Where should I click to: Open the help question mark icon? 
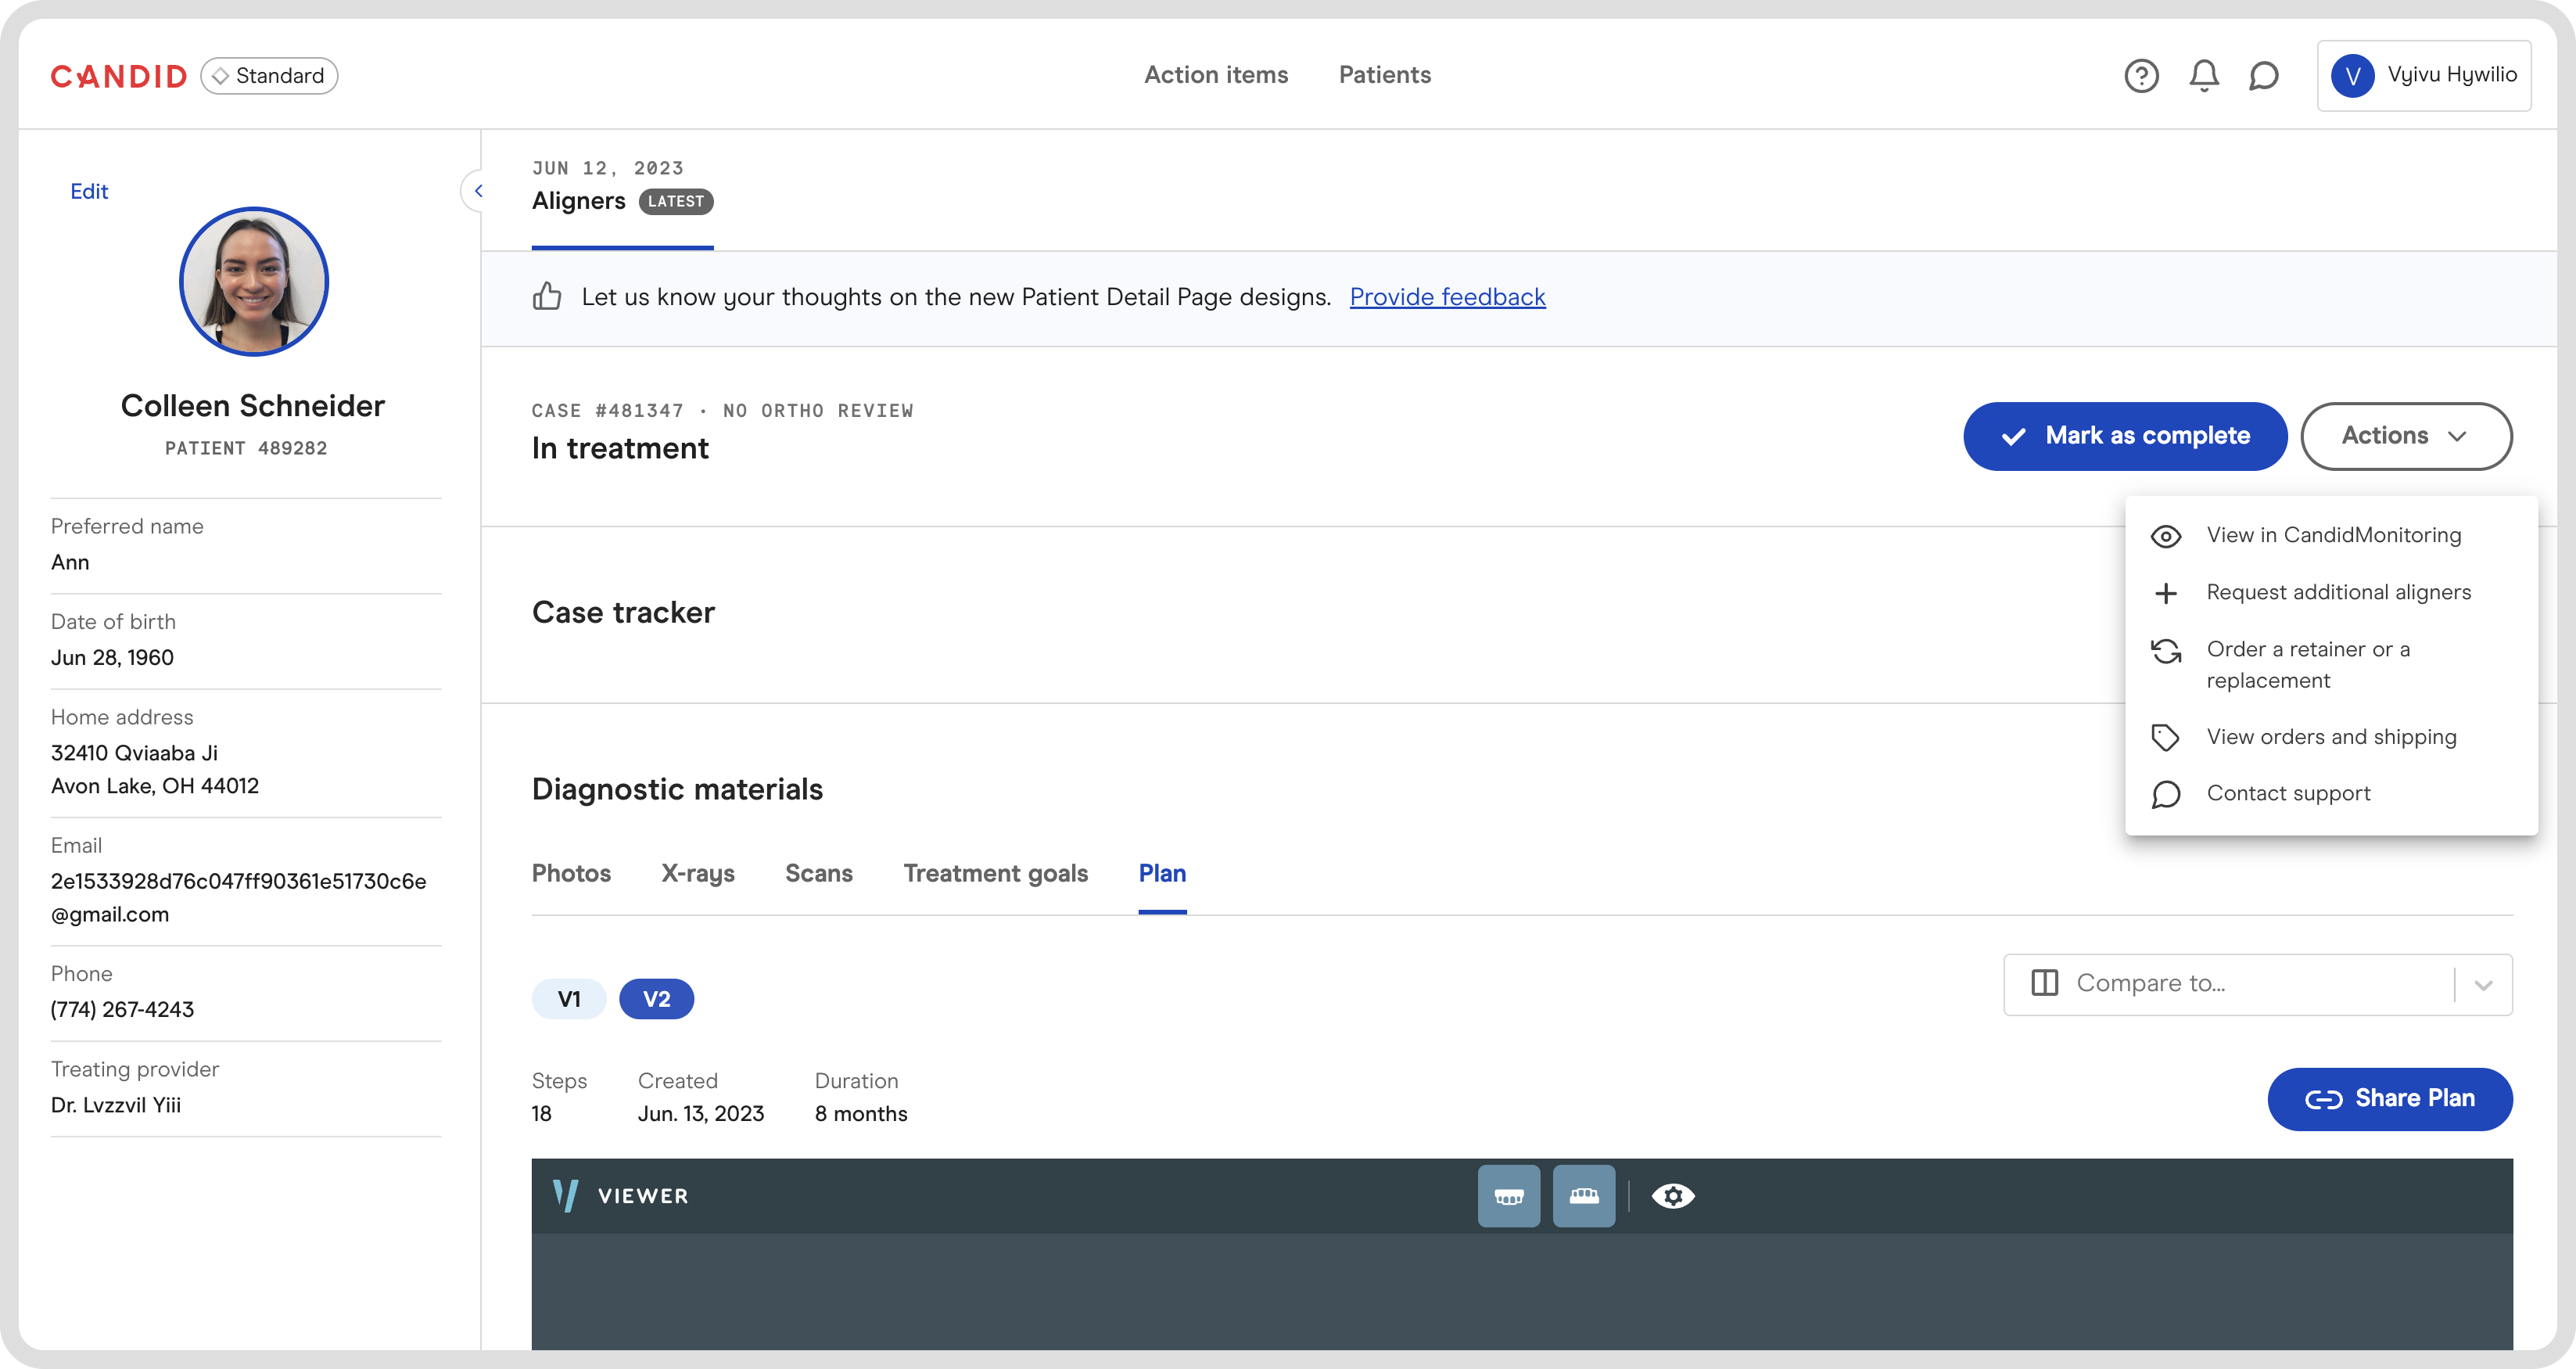2141,76
